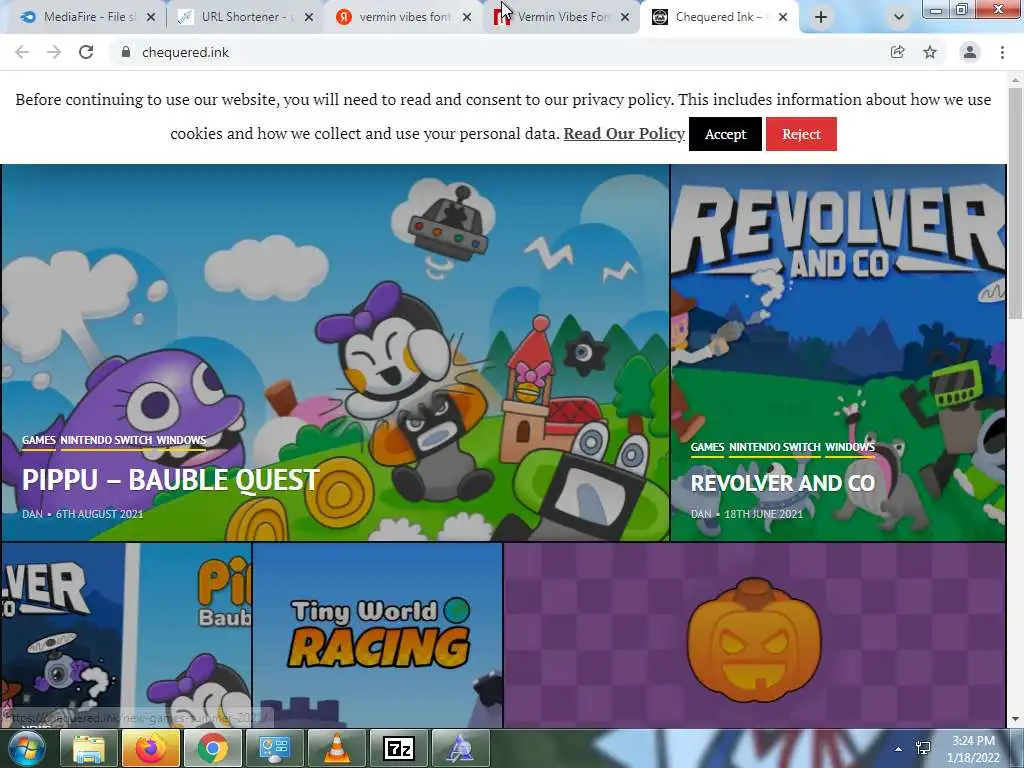
Task: Share this page from the address bar
Action: click(897, 52)
